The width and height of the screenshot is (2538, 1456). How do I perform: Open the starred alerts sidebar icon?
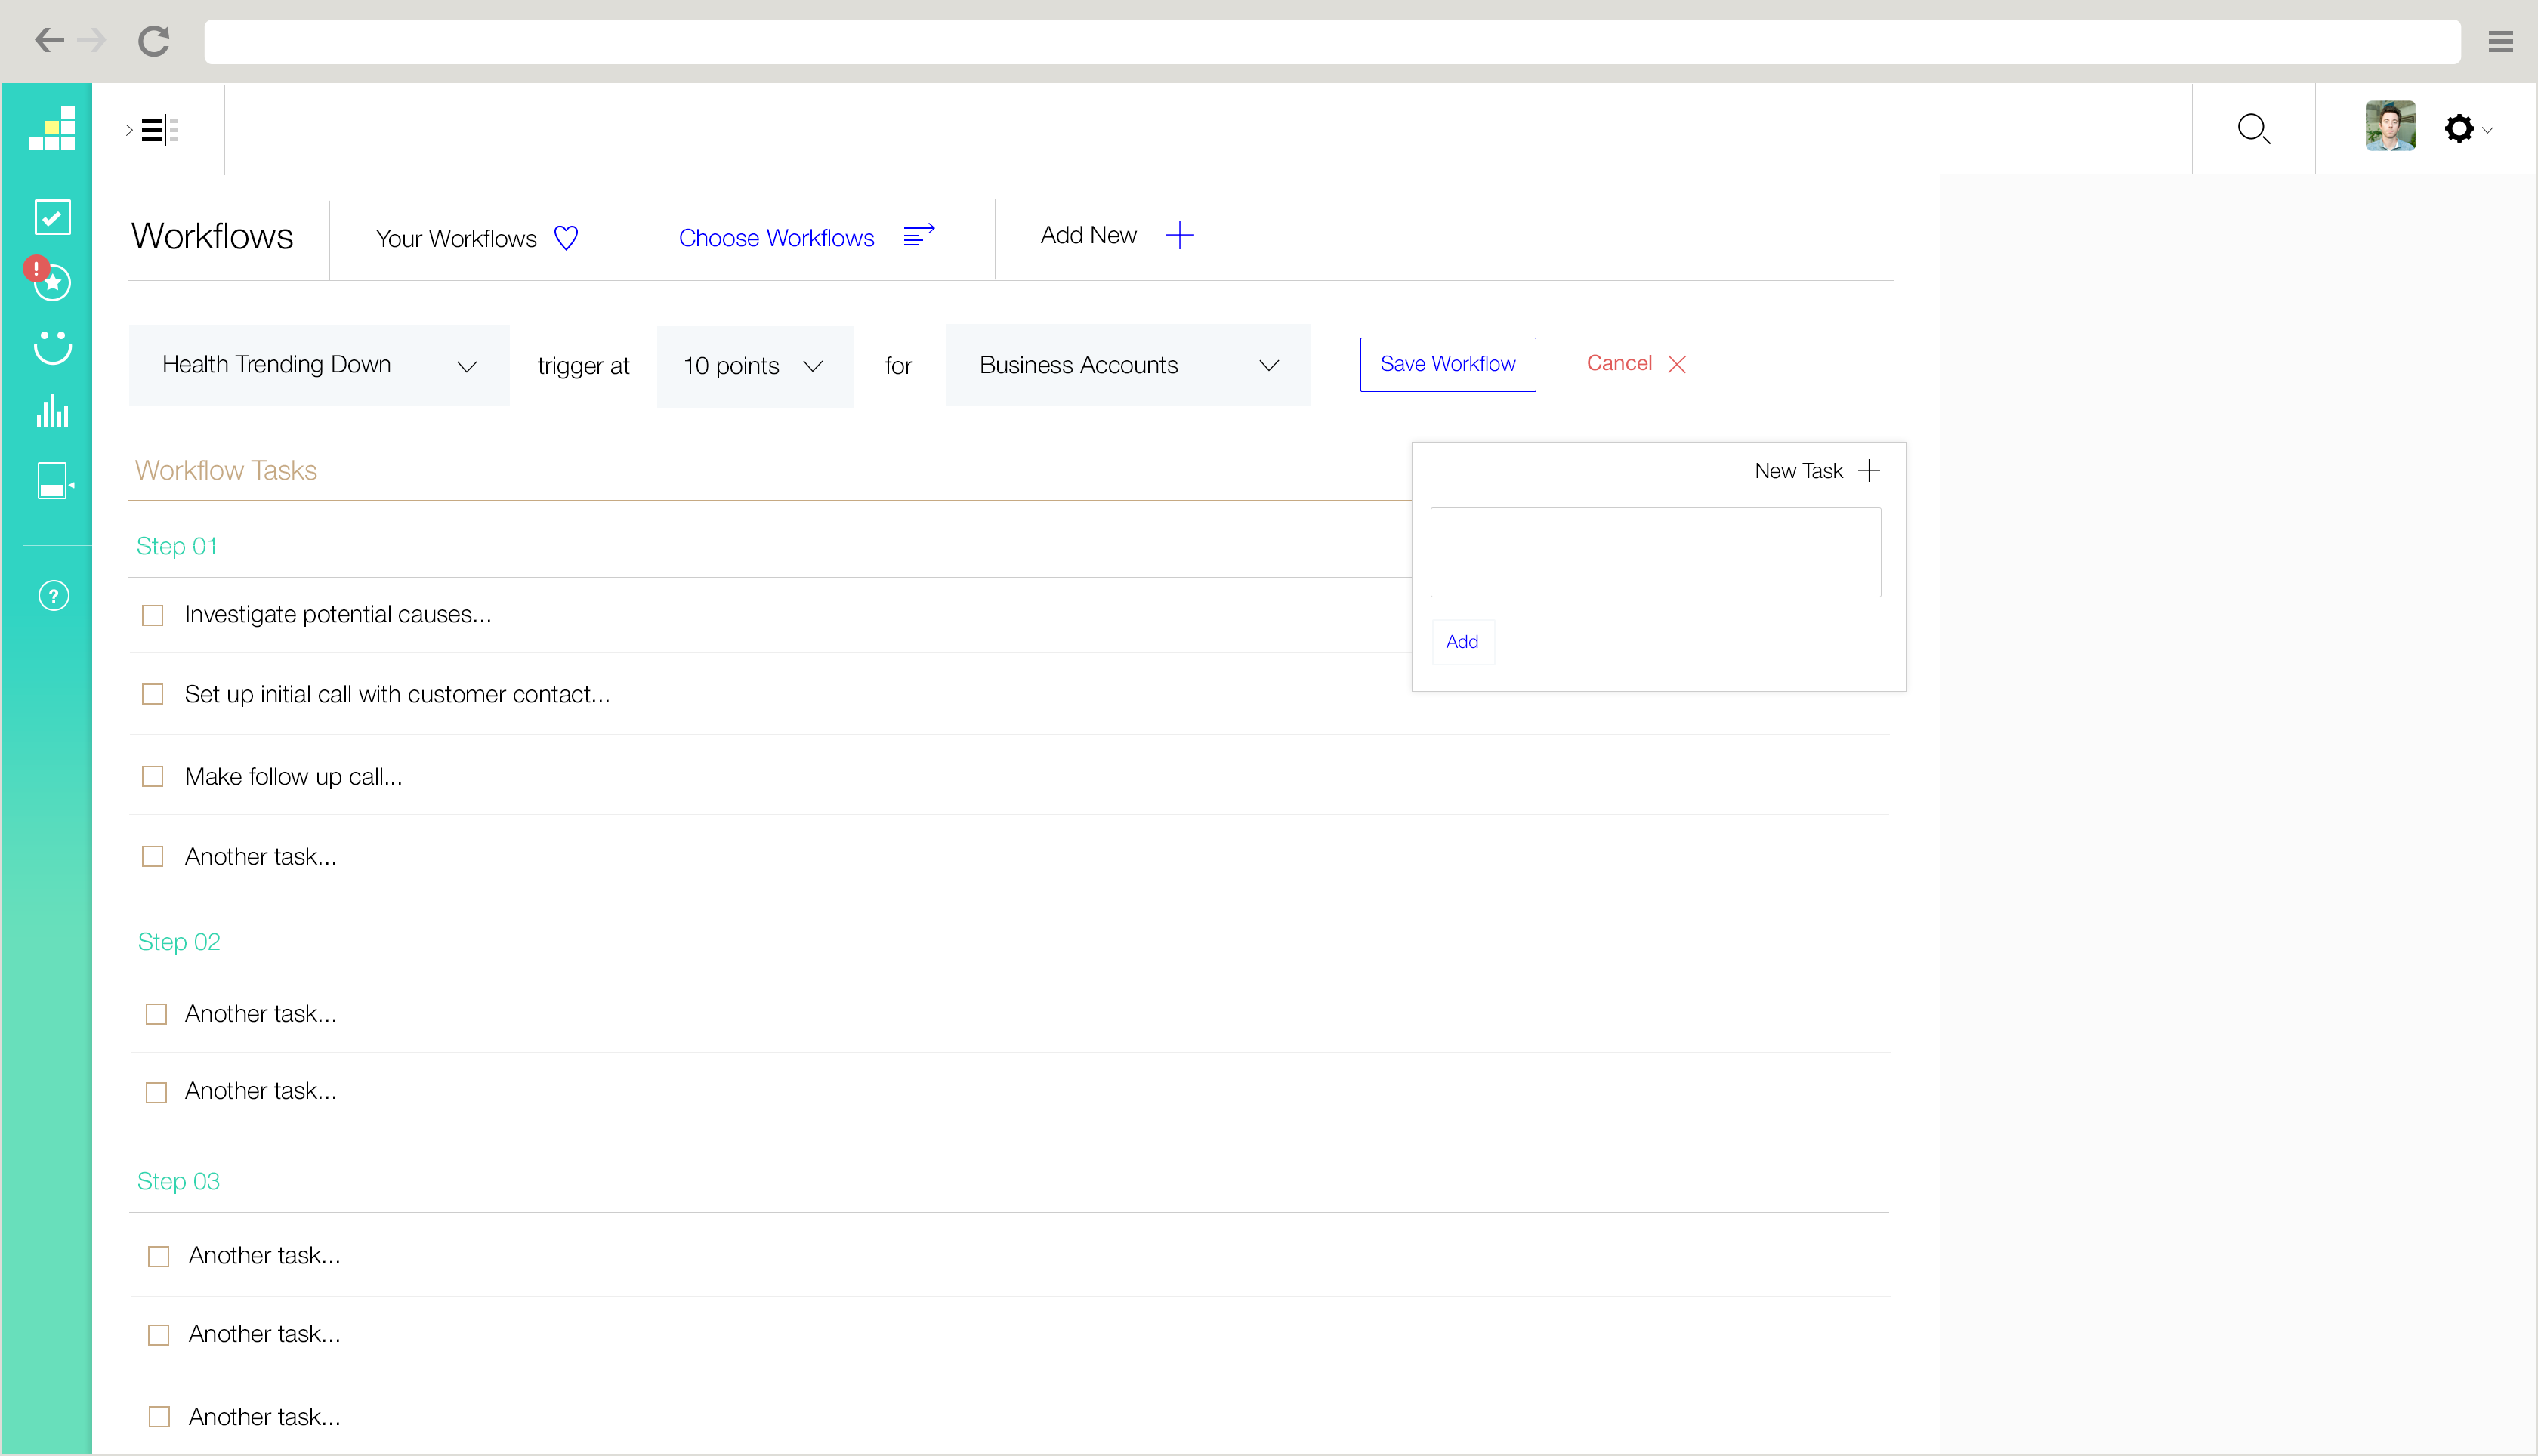[x=53, y=283]
